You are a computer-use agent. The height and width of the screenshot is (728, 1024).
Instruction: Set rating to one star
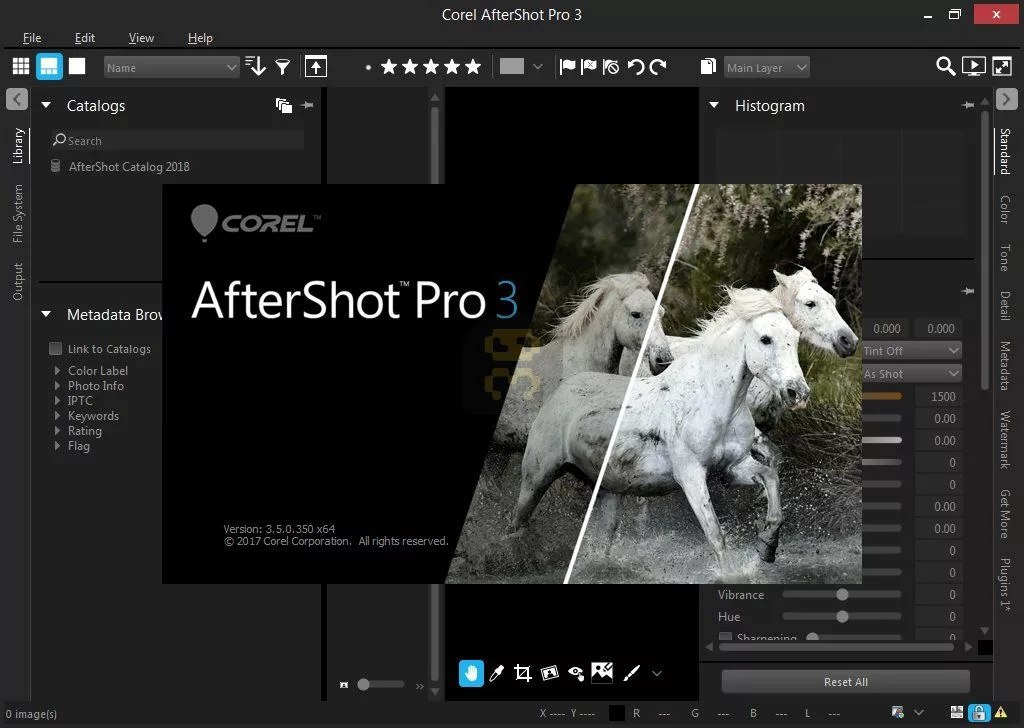tap(389, 67)
